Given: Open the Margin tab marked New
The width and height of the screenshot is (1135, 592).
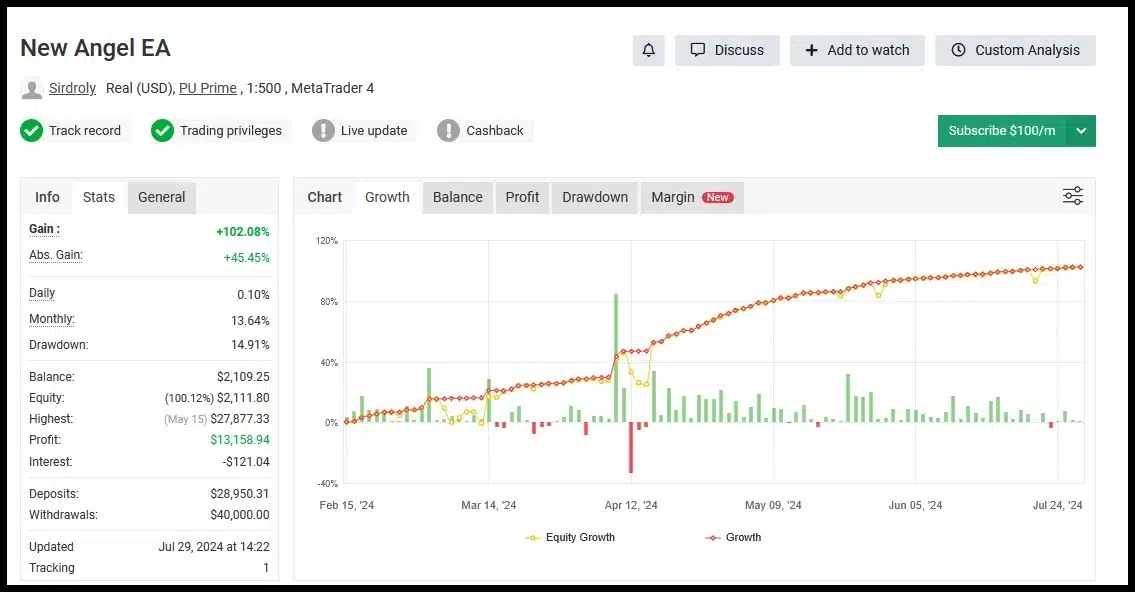Looking at the screenshot, I should pos(691,197).
